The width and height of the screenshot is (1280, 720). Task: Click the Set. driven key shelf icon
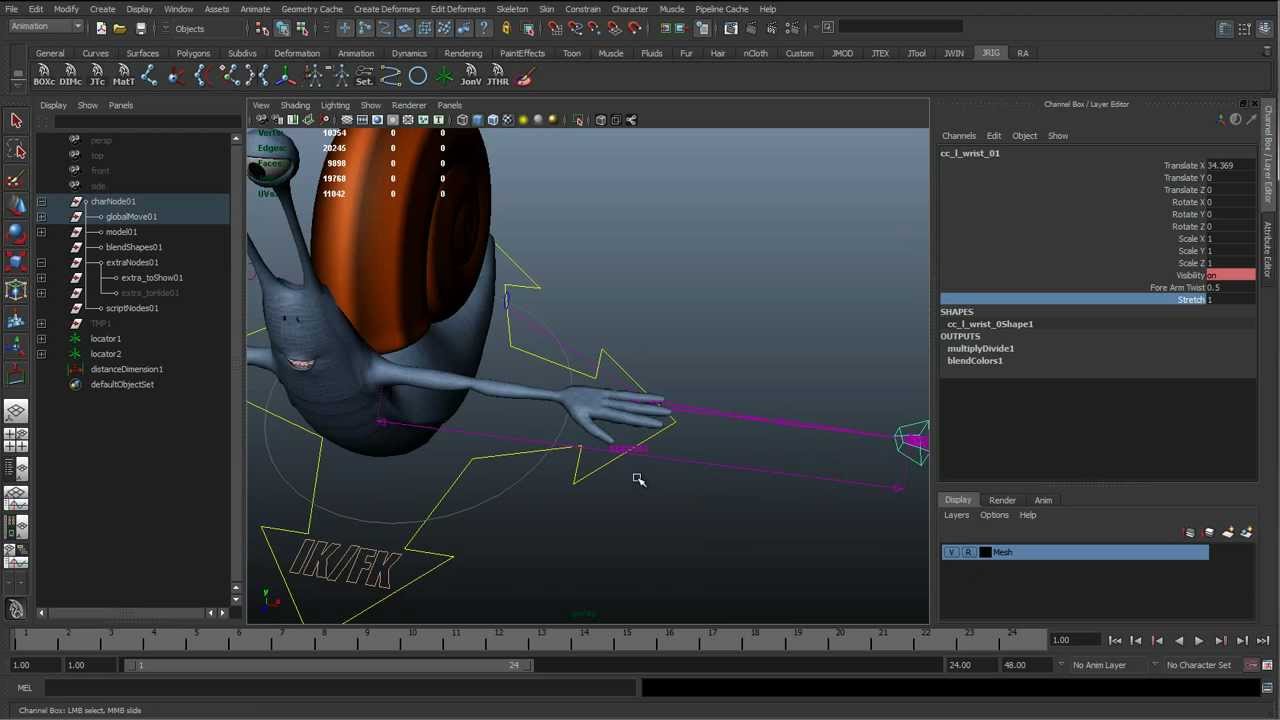[364, 75]
